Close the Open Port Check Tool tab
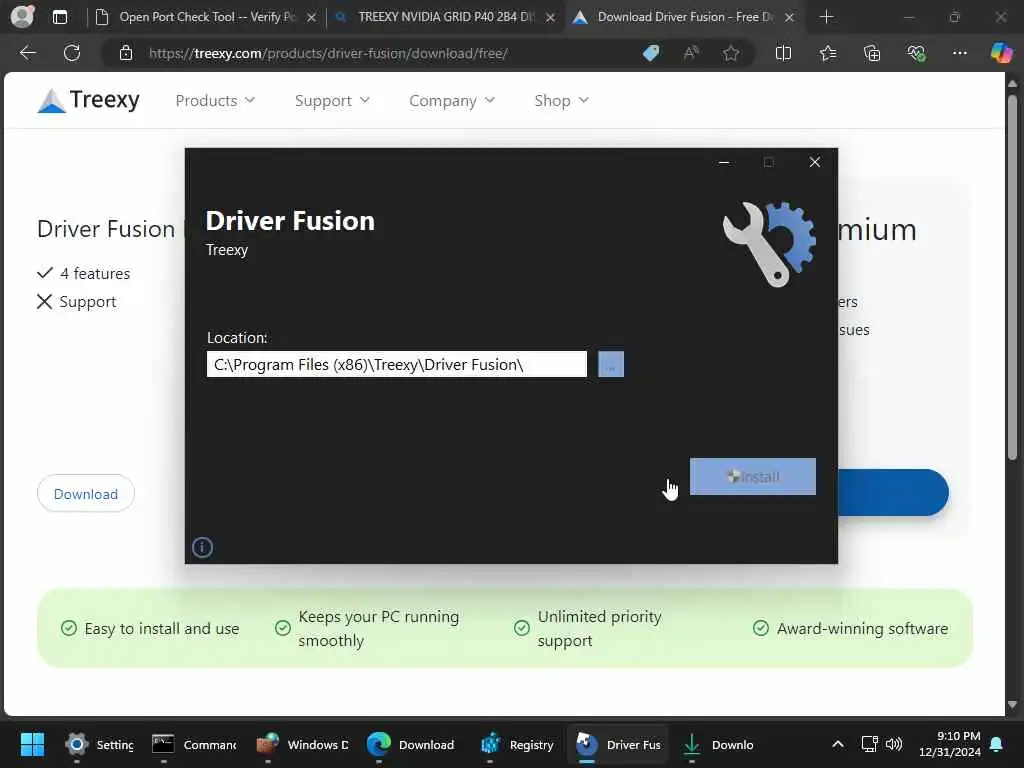This screenshot has height=768, width=1024. (x=312, y=18)
